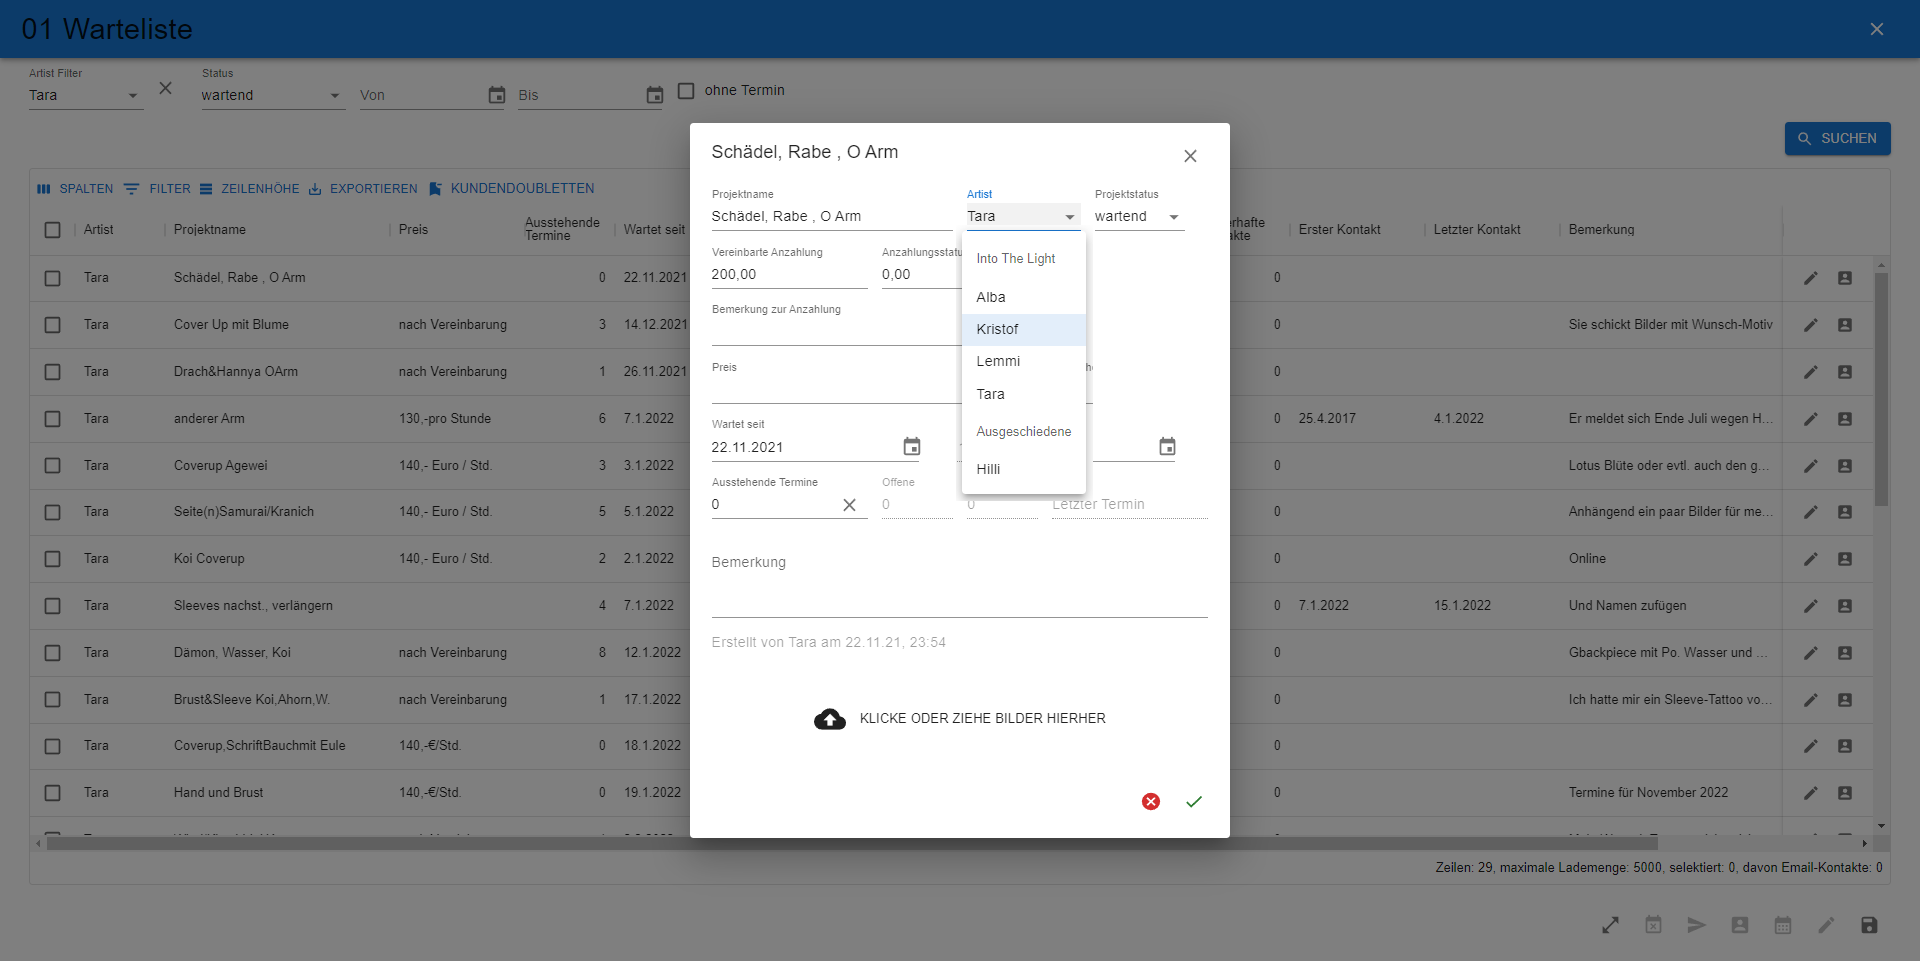Close the 01 Warteliste window
The height and width of the screenshot is (961, 1920).
click(1877, 29)
